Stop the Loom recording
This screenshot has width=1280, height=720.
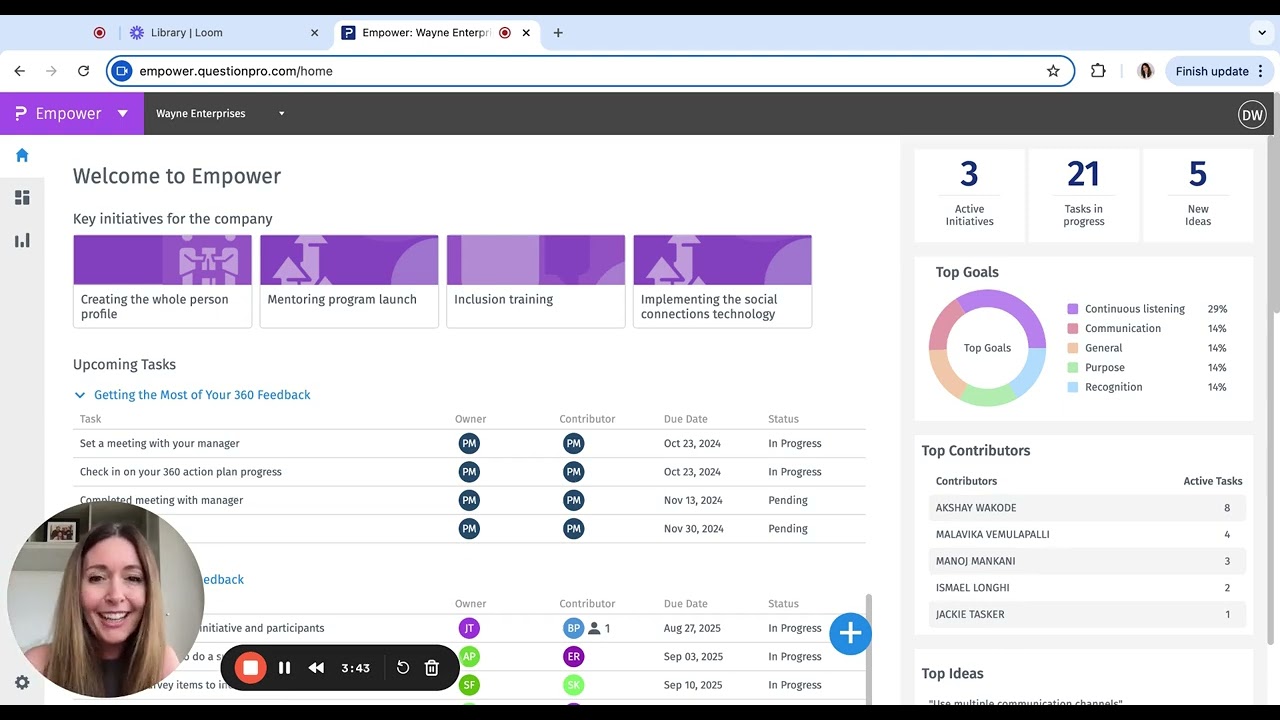(251, 668)
